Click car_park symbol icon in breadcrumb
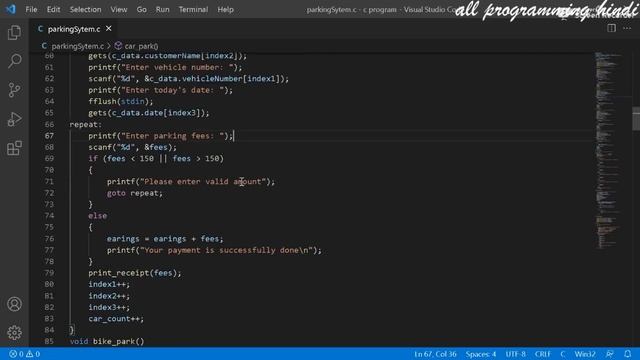Screen dimensions: 640x360 tap(118, 46)
